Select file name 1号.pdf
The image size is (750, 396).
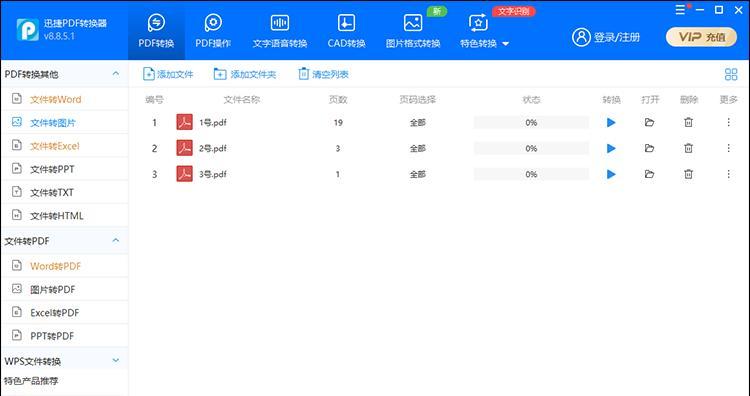(x=213, y=122)
